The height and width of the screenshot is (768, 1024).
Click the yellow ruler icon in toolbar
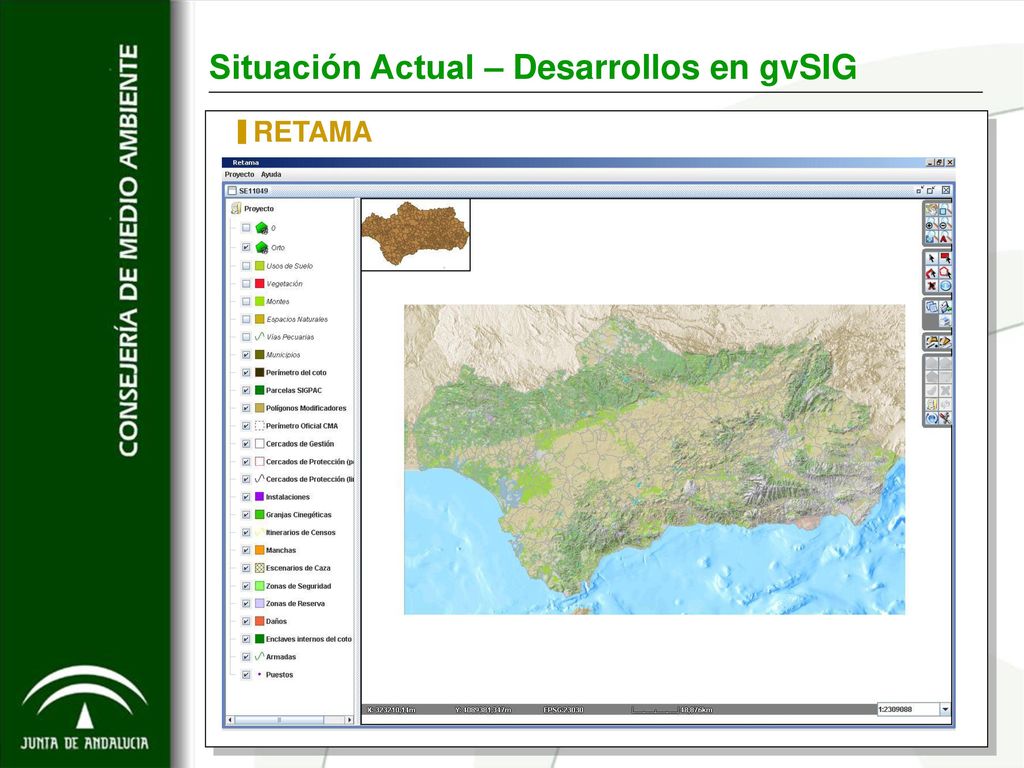tap(931, 405)
